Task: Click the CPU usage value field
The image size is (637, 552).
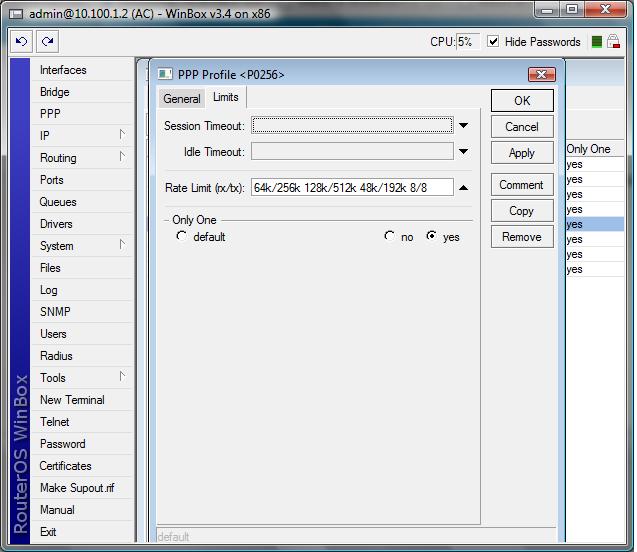Action: pos(468,41)
